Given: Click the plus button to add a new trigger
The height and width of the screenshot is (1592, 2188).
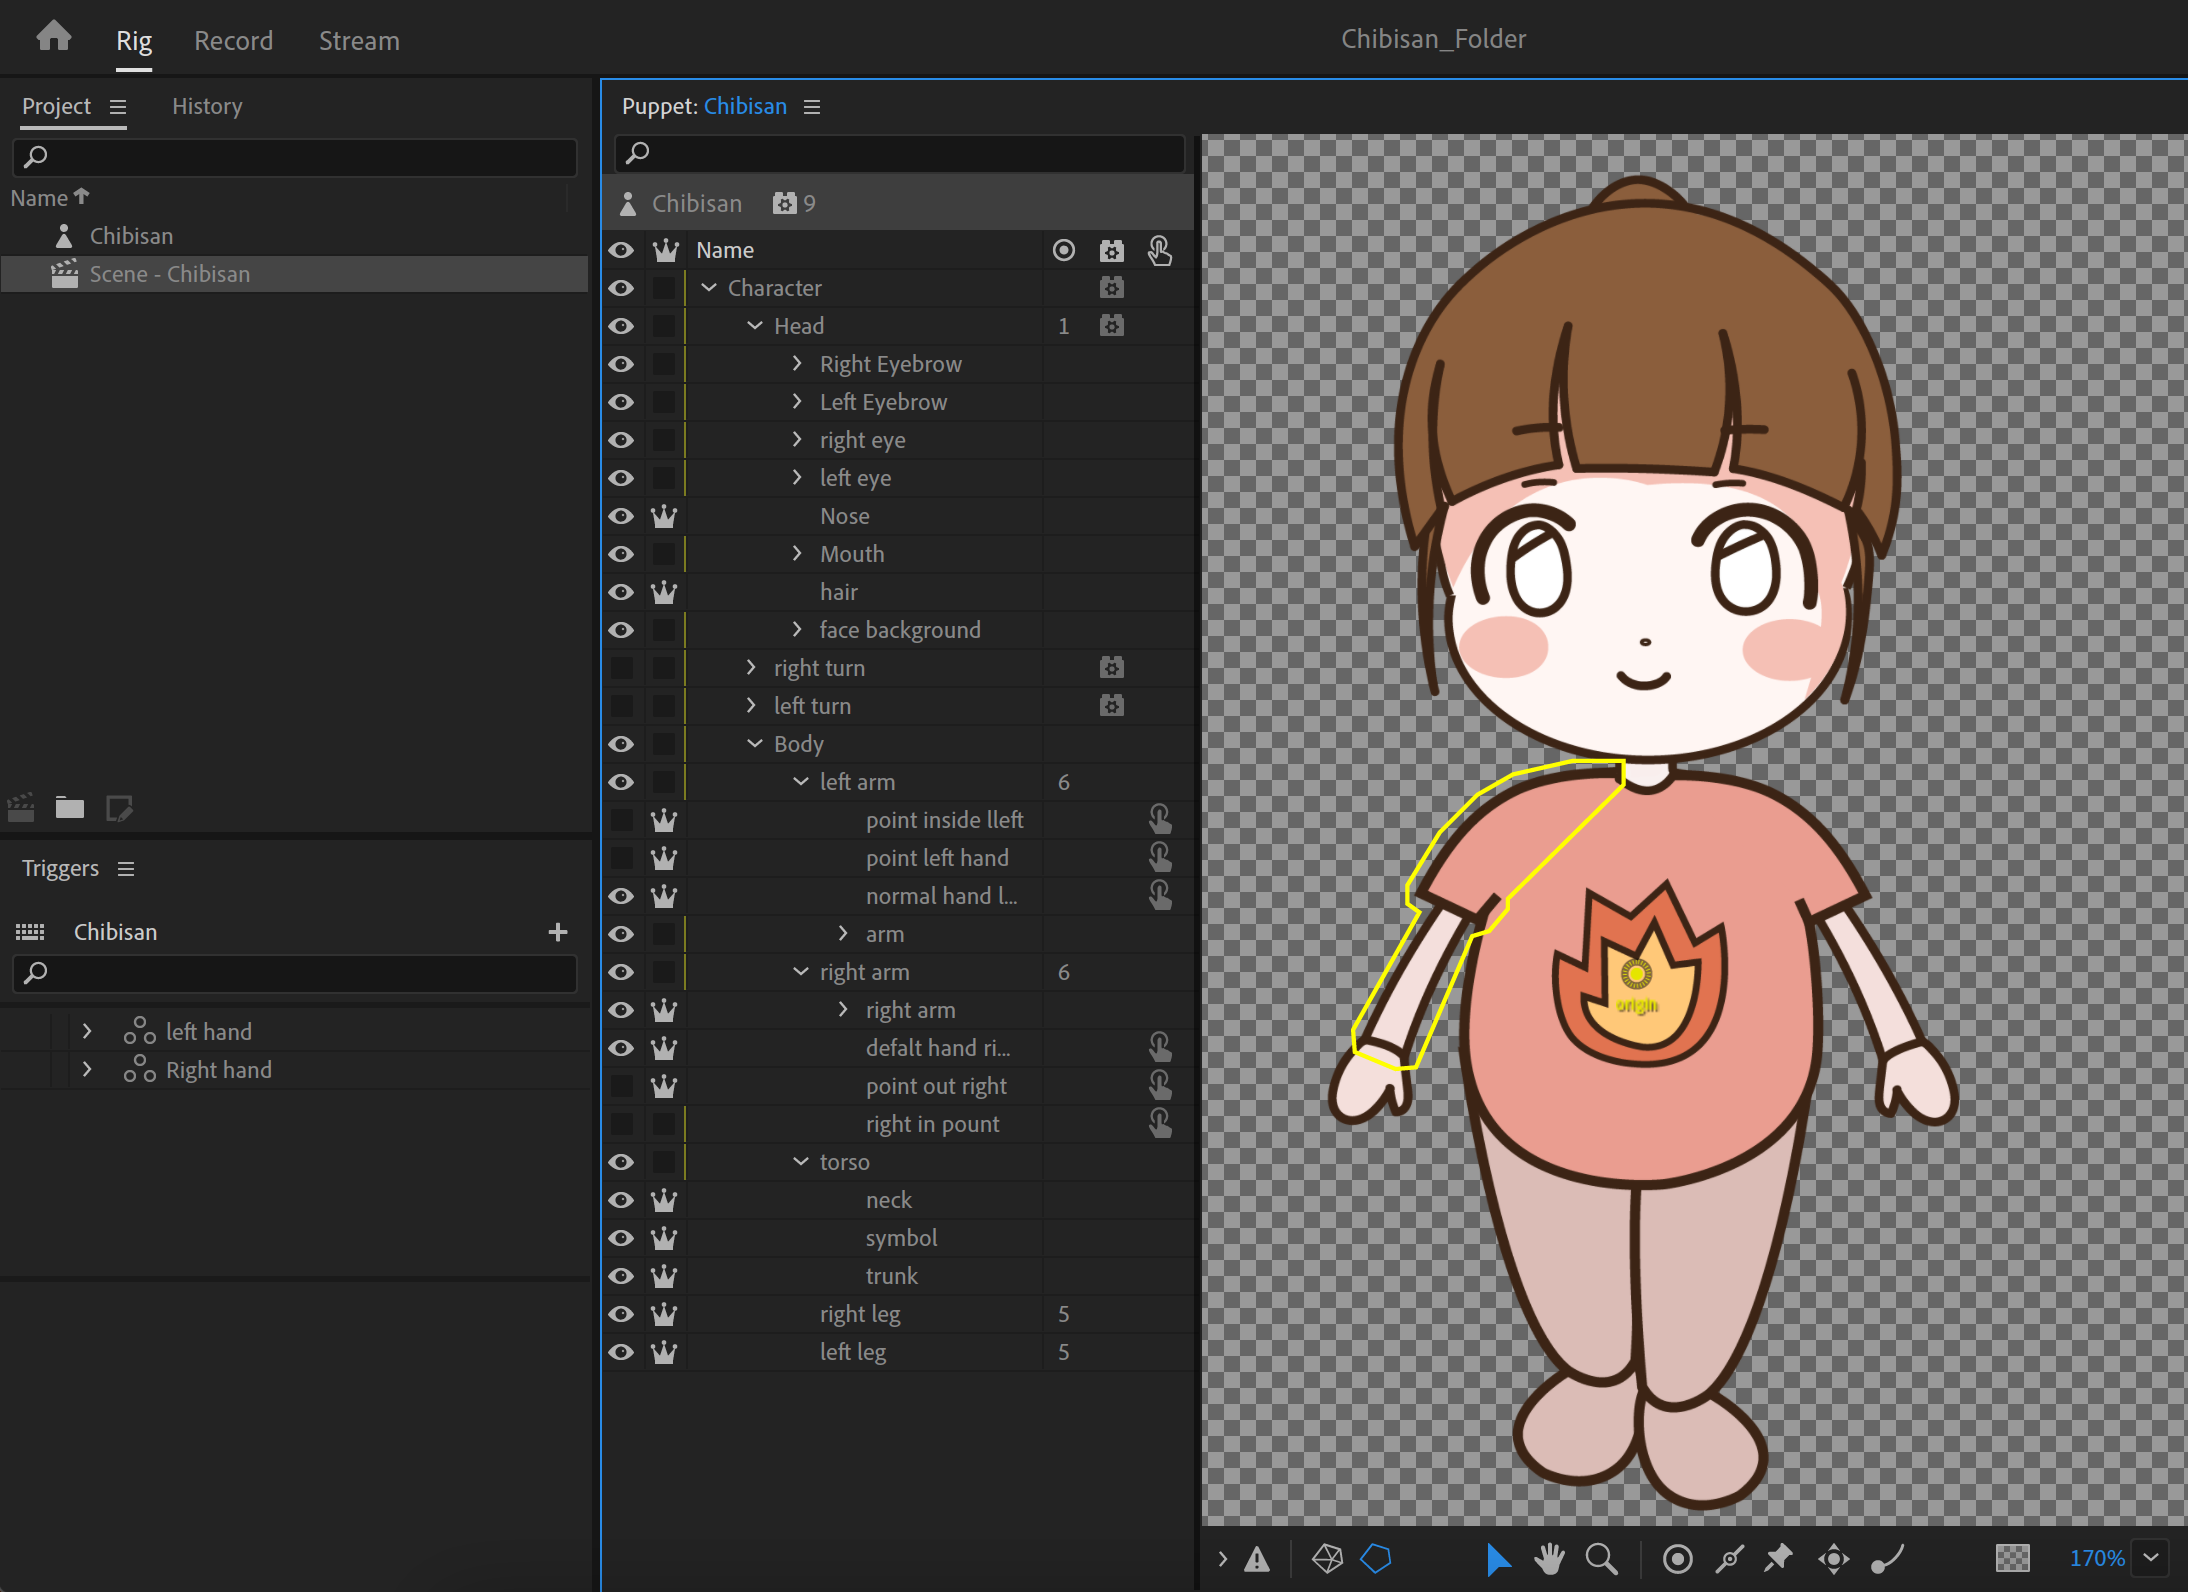Looking at the screenshot, I should [558, 931].
